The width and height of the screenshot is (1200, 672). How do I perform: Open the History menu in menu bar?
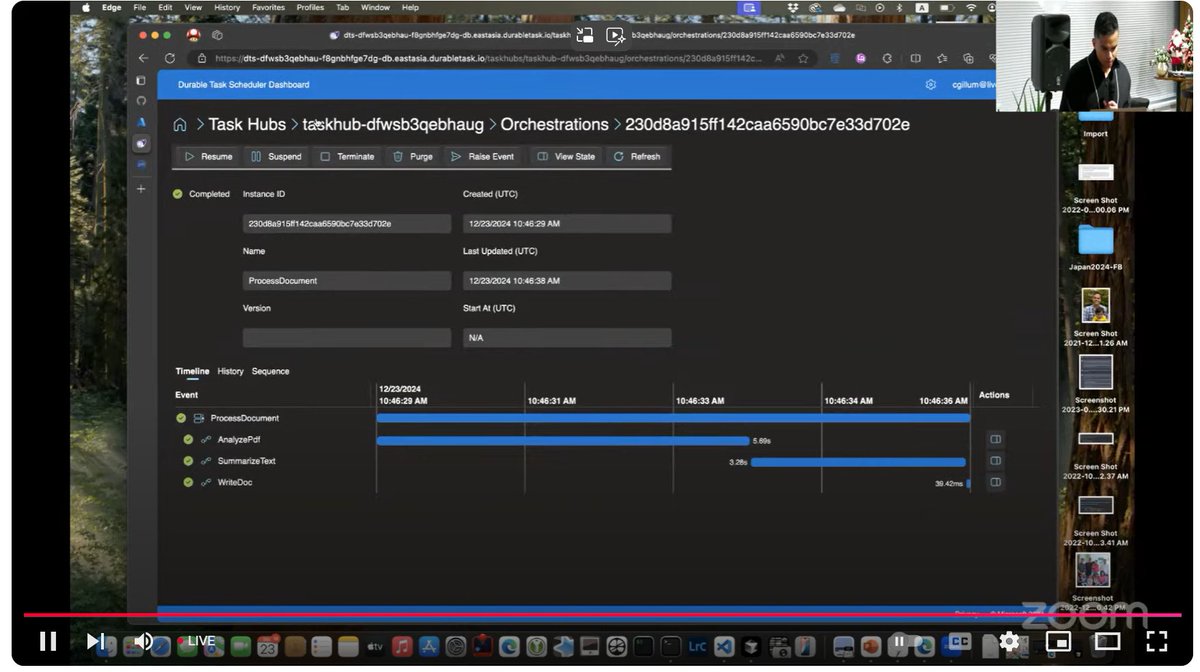tap(227, 7)
